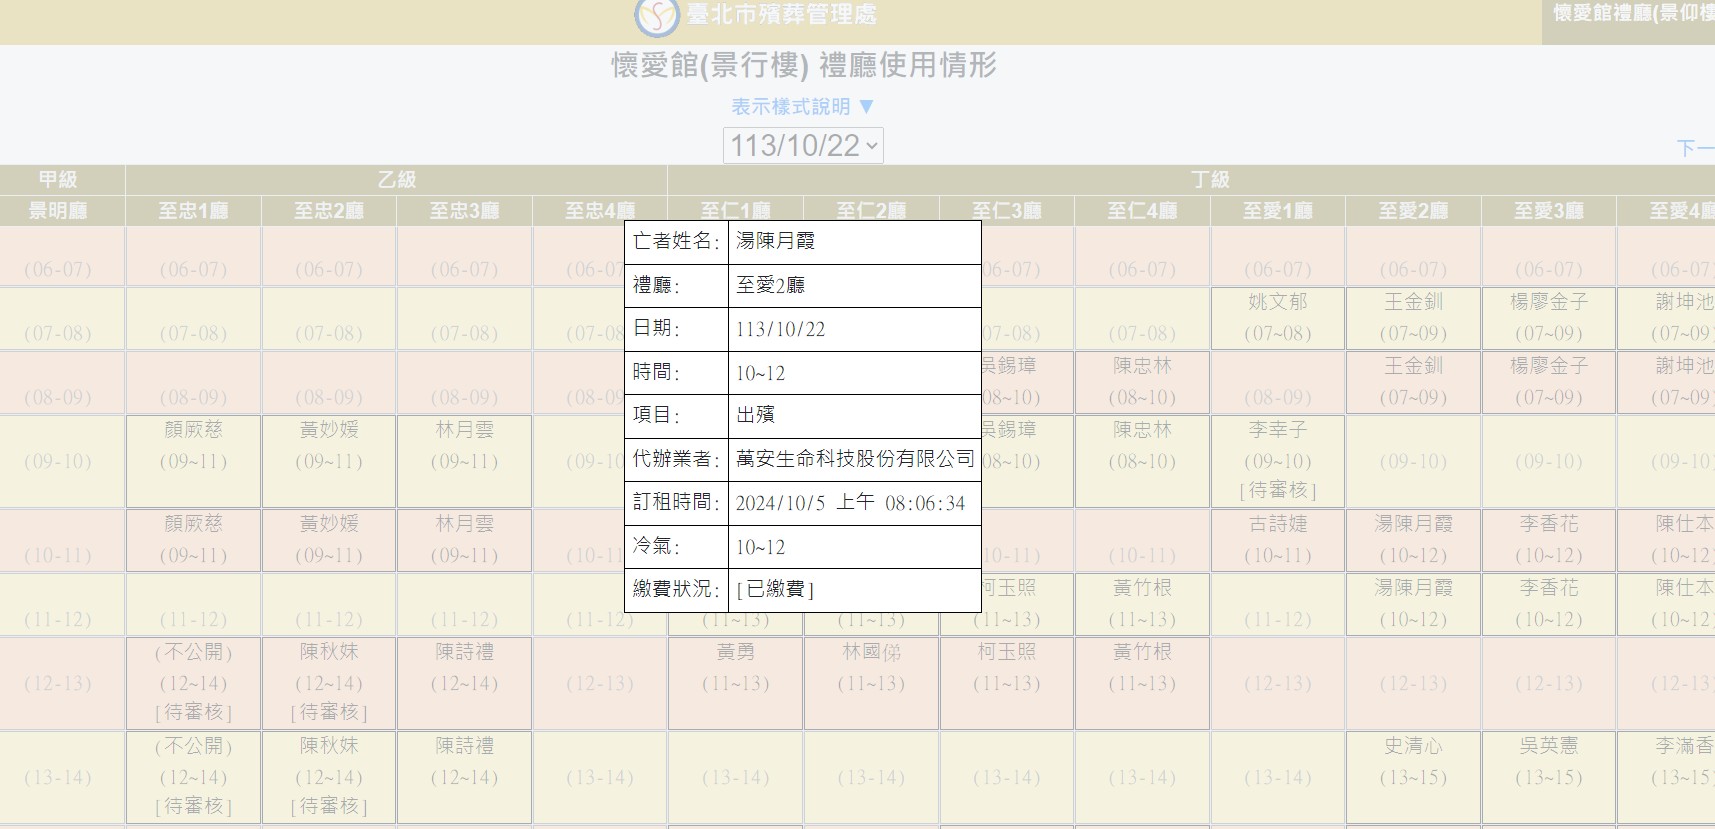Select 吳英憲 13~15 booking in 至愛3廳

point(1548,762)
